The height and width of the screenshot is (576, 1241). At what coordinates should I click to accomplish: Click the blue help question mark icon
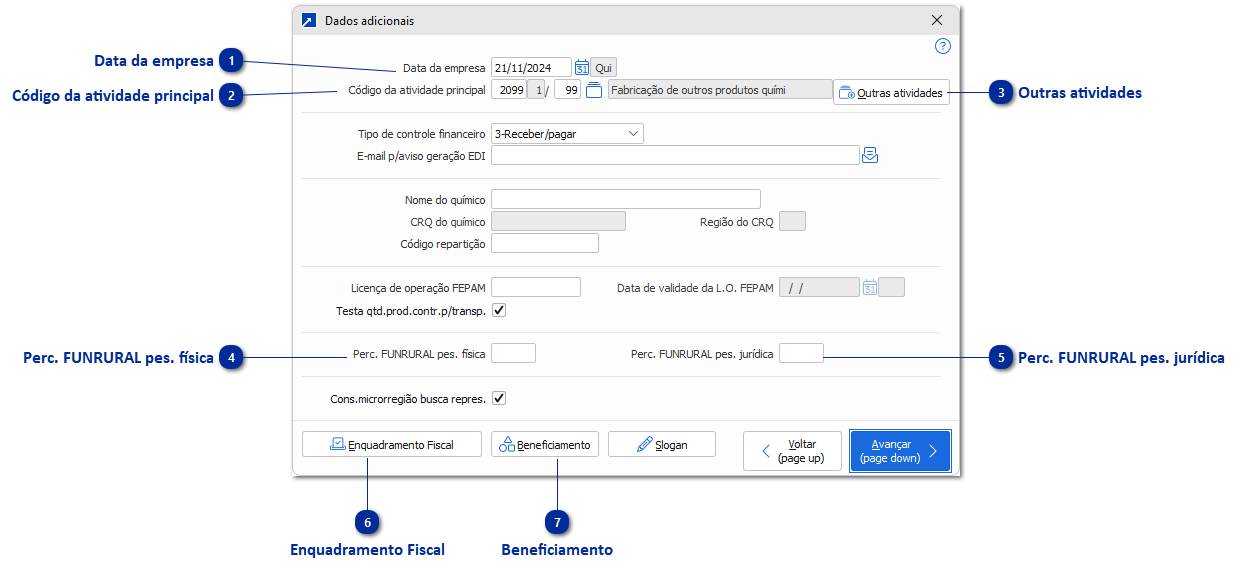pyautogui.click(x=942, y=46)
